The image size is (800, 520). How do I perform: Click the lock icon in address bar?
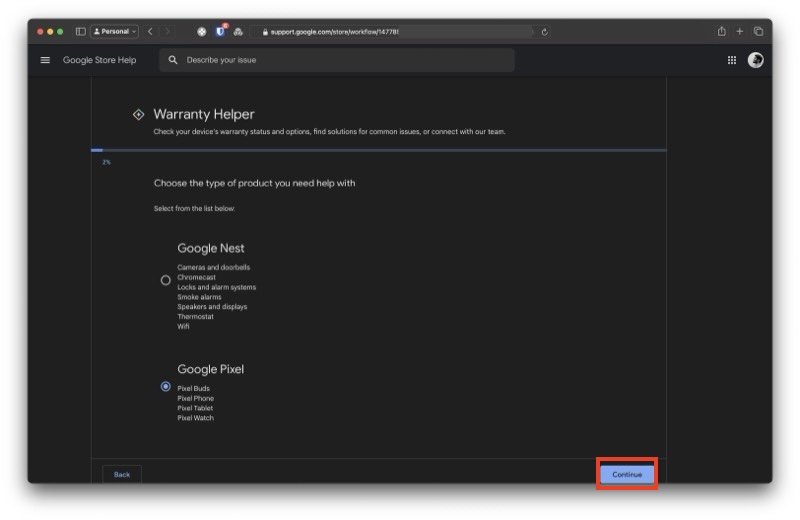click(x=265, y=32)
